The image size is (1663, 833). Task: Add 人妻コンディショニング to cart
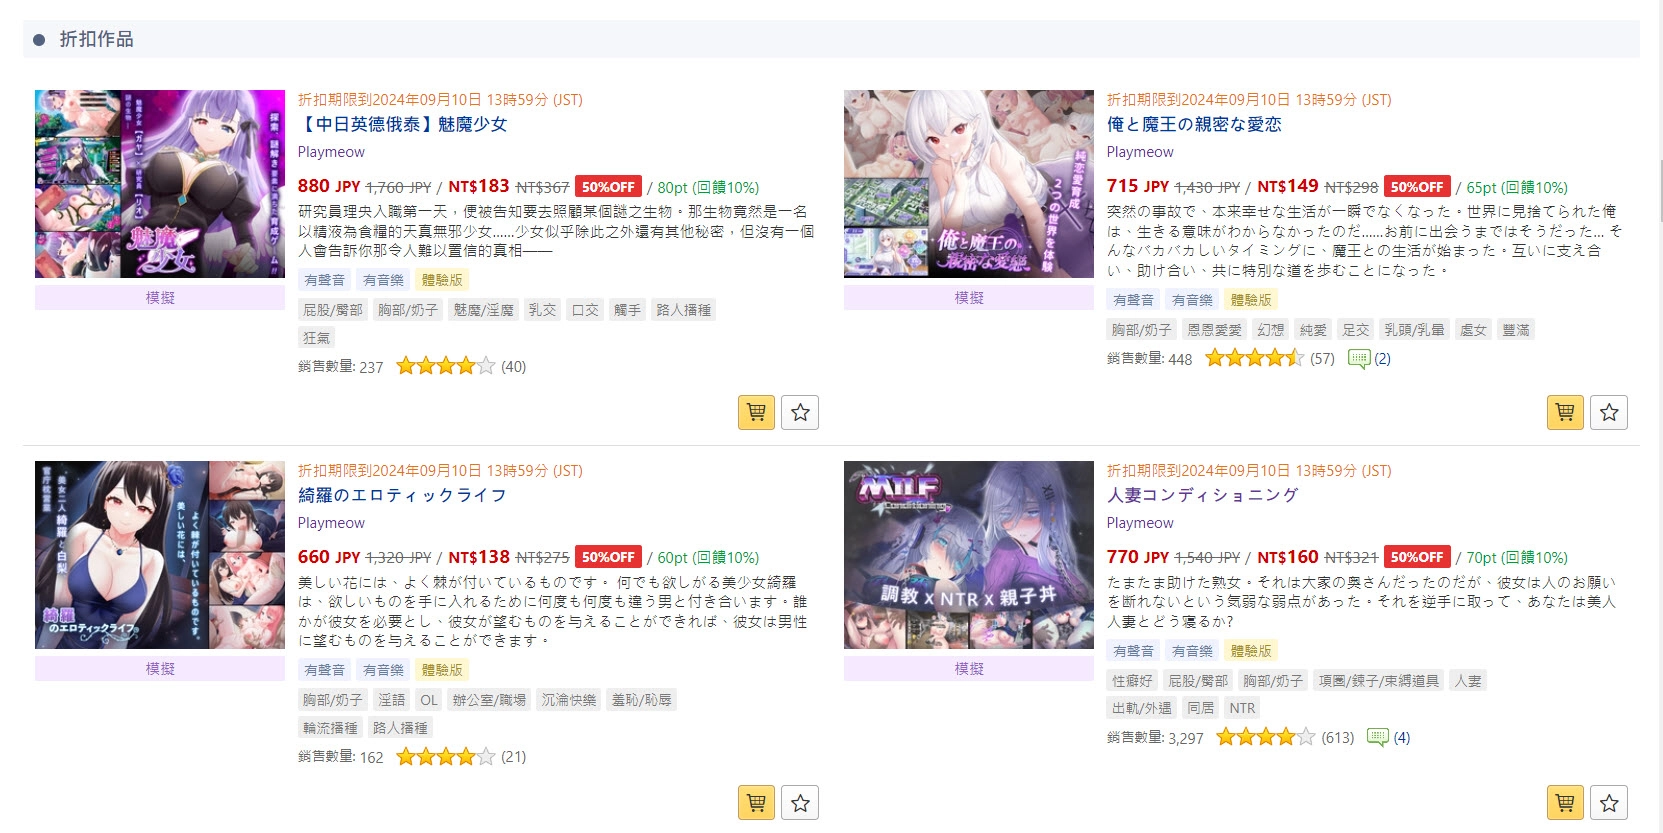tap(1565, 802)
